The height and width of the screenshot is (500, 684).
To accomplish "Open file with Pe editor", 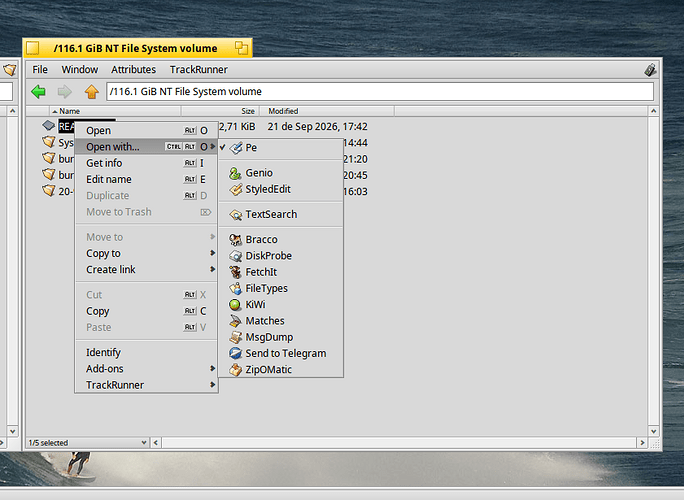I will [281, 147].
